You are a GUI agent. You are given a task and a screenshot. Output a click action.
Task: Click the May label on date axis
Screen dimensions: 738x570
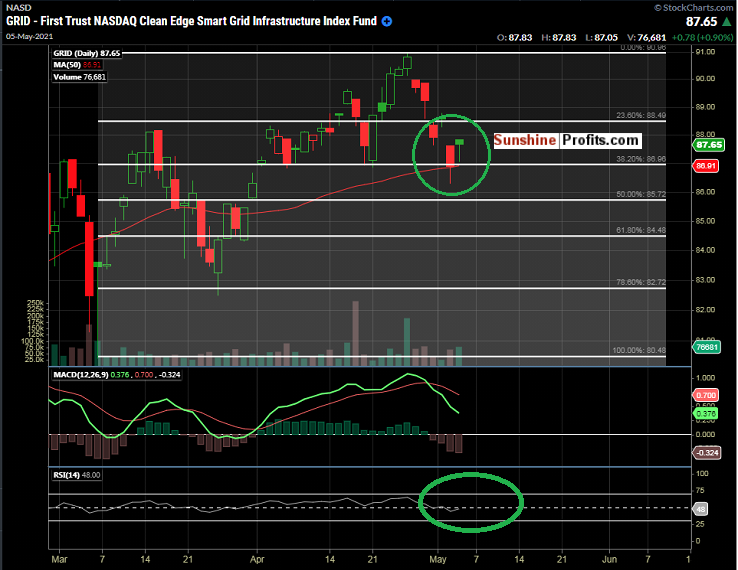pyautogui.click(x=438, y=559)
